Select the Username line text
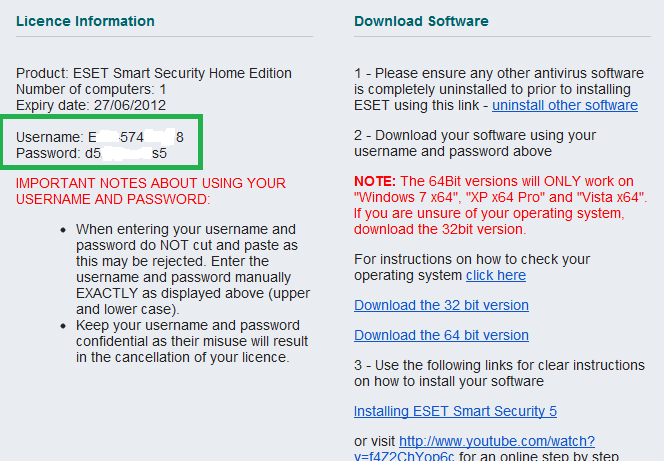664x461 pixels. tap(100, 137)
